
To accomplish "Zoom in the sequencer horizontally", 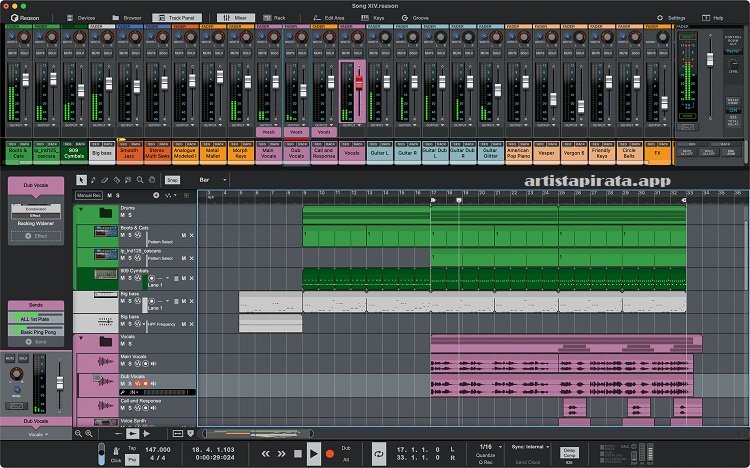I will [x=89, y=434].
